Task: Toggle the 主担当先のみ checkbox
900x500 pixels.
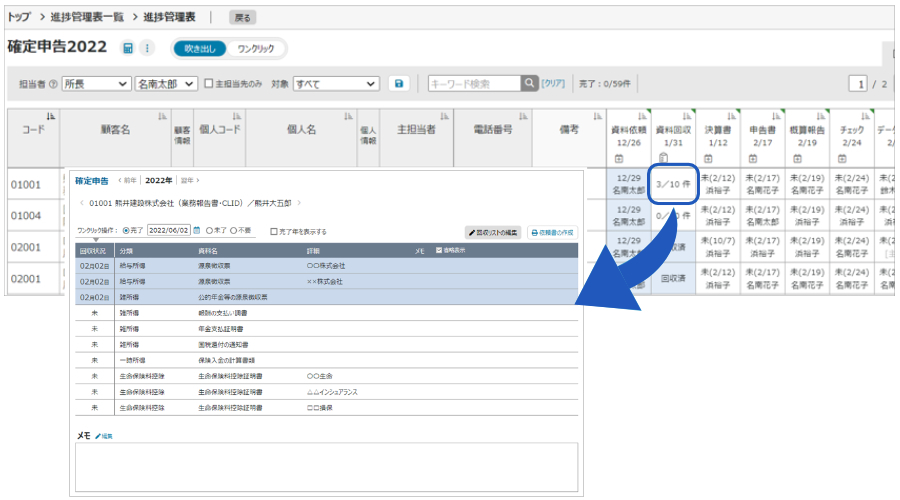Action: pos(208,84)
